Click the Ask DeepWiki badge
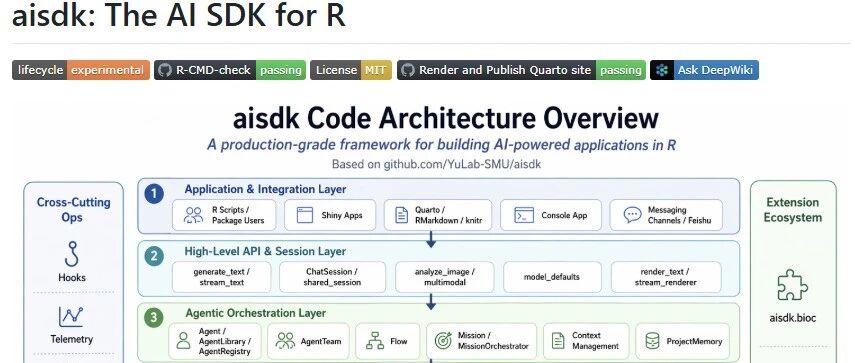 tap(704, 70)
